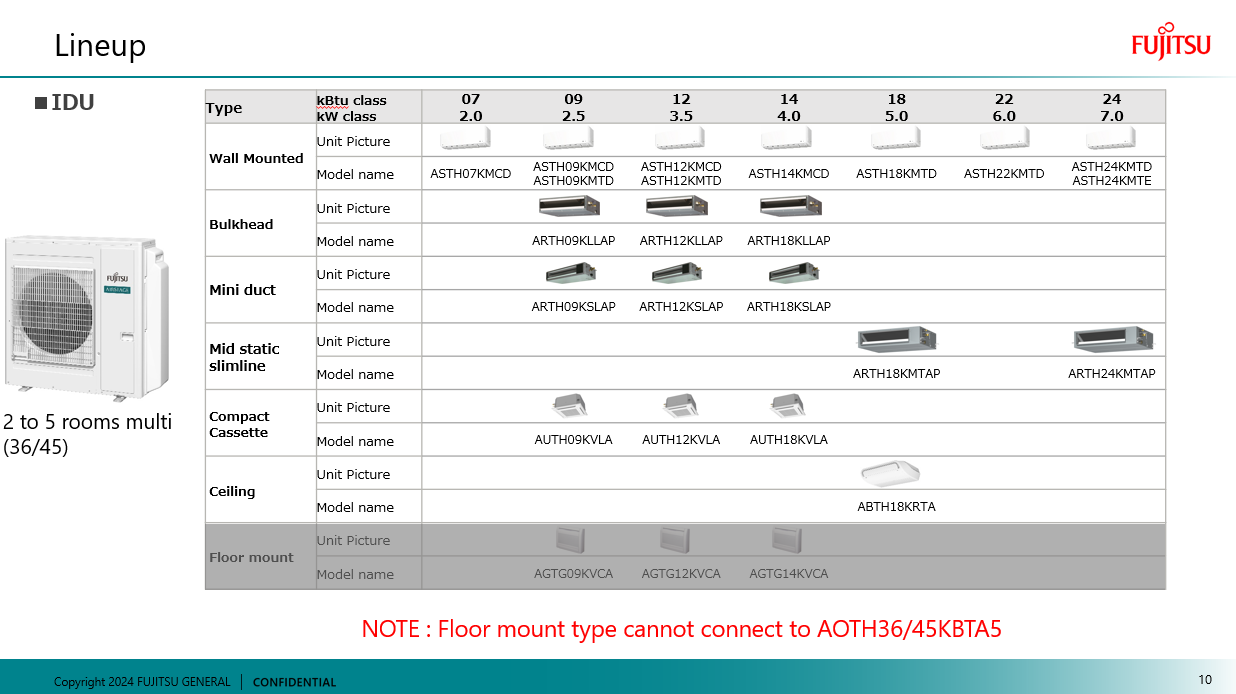Select model name ARTH12KLLAP

[x=681, y=241]
